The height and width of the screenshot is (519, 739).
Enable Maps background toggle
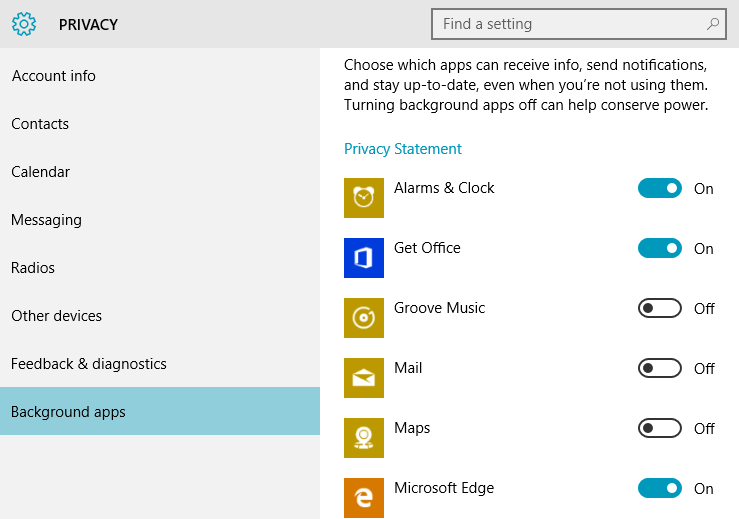click(660, 428)
